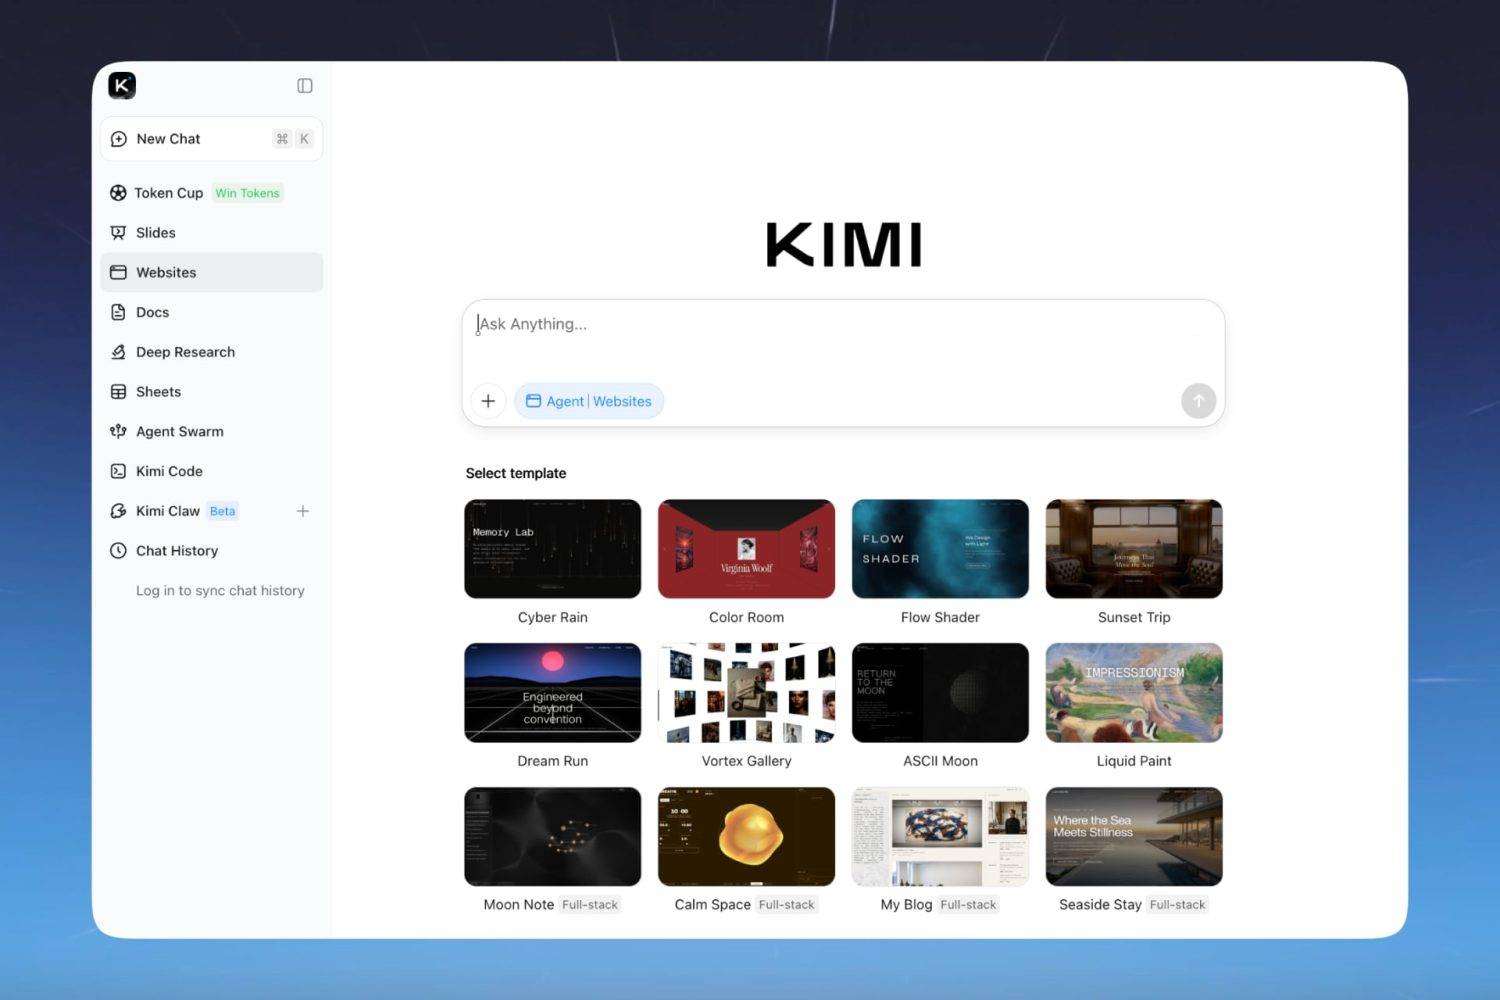Open Chat History
This screenshot has height=1000, width=1500.
[x=211, y=551]
